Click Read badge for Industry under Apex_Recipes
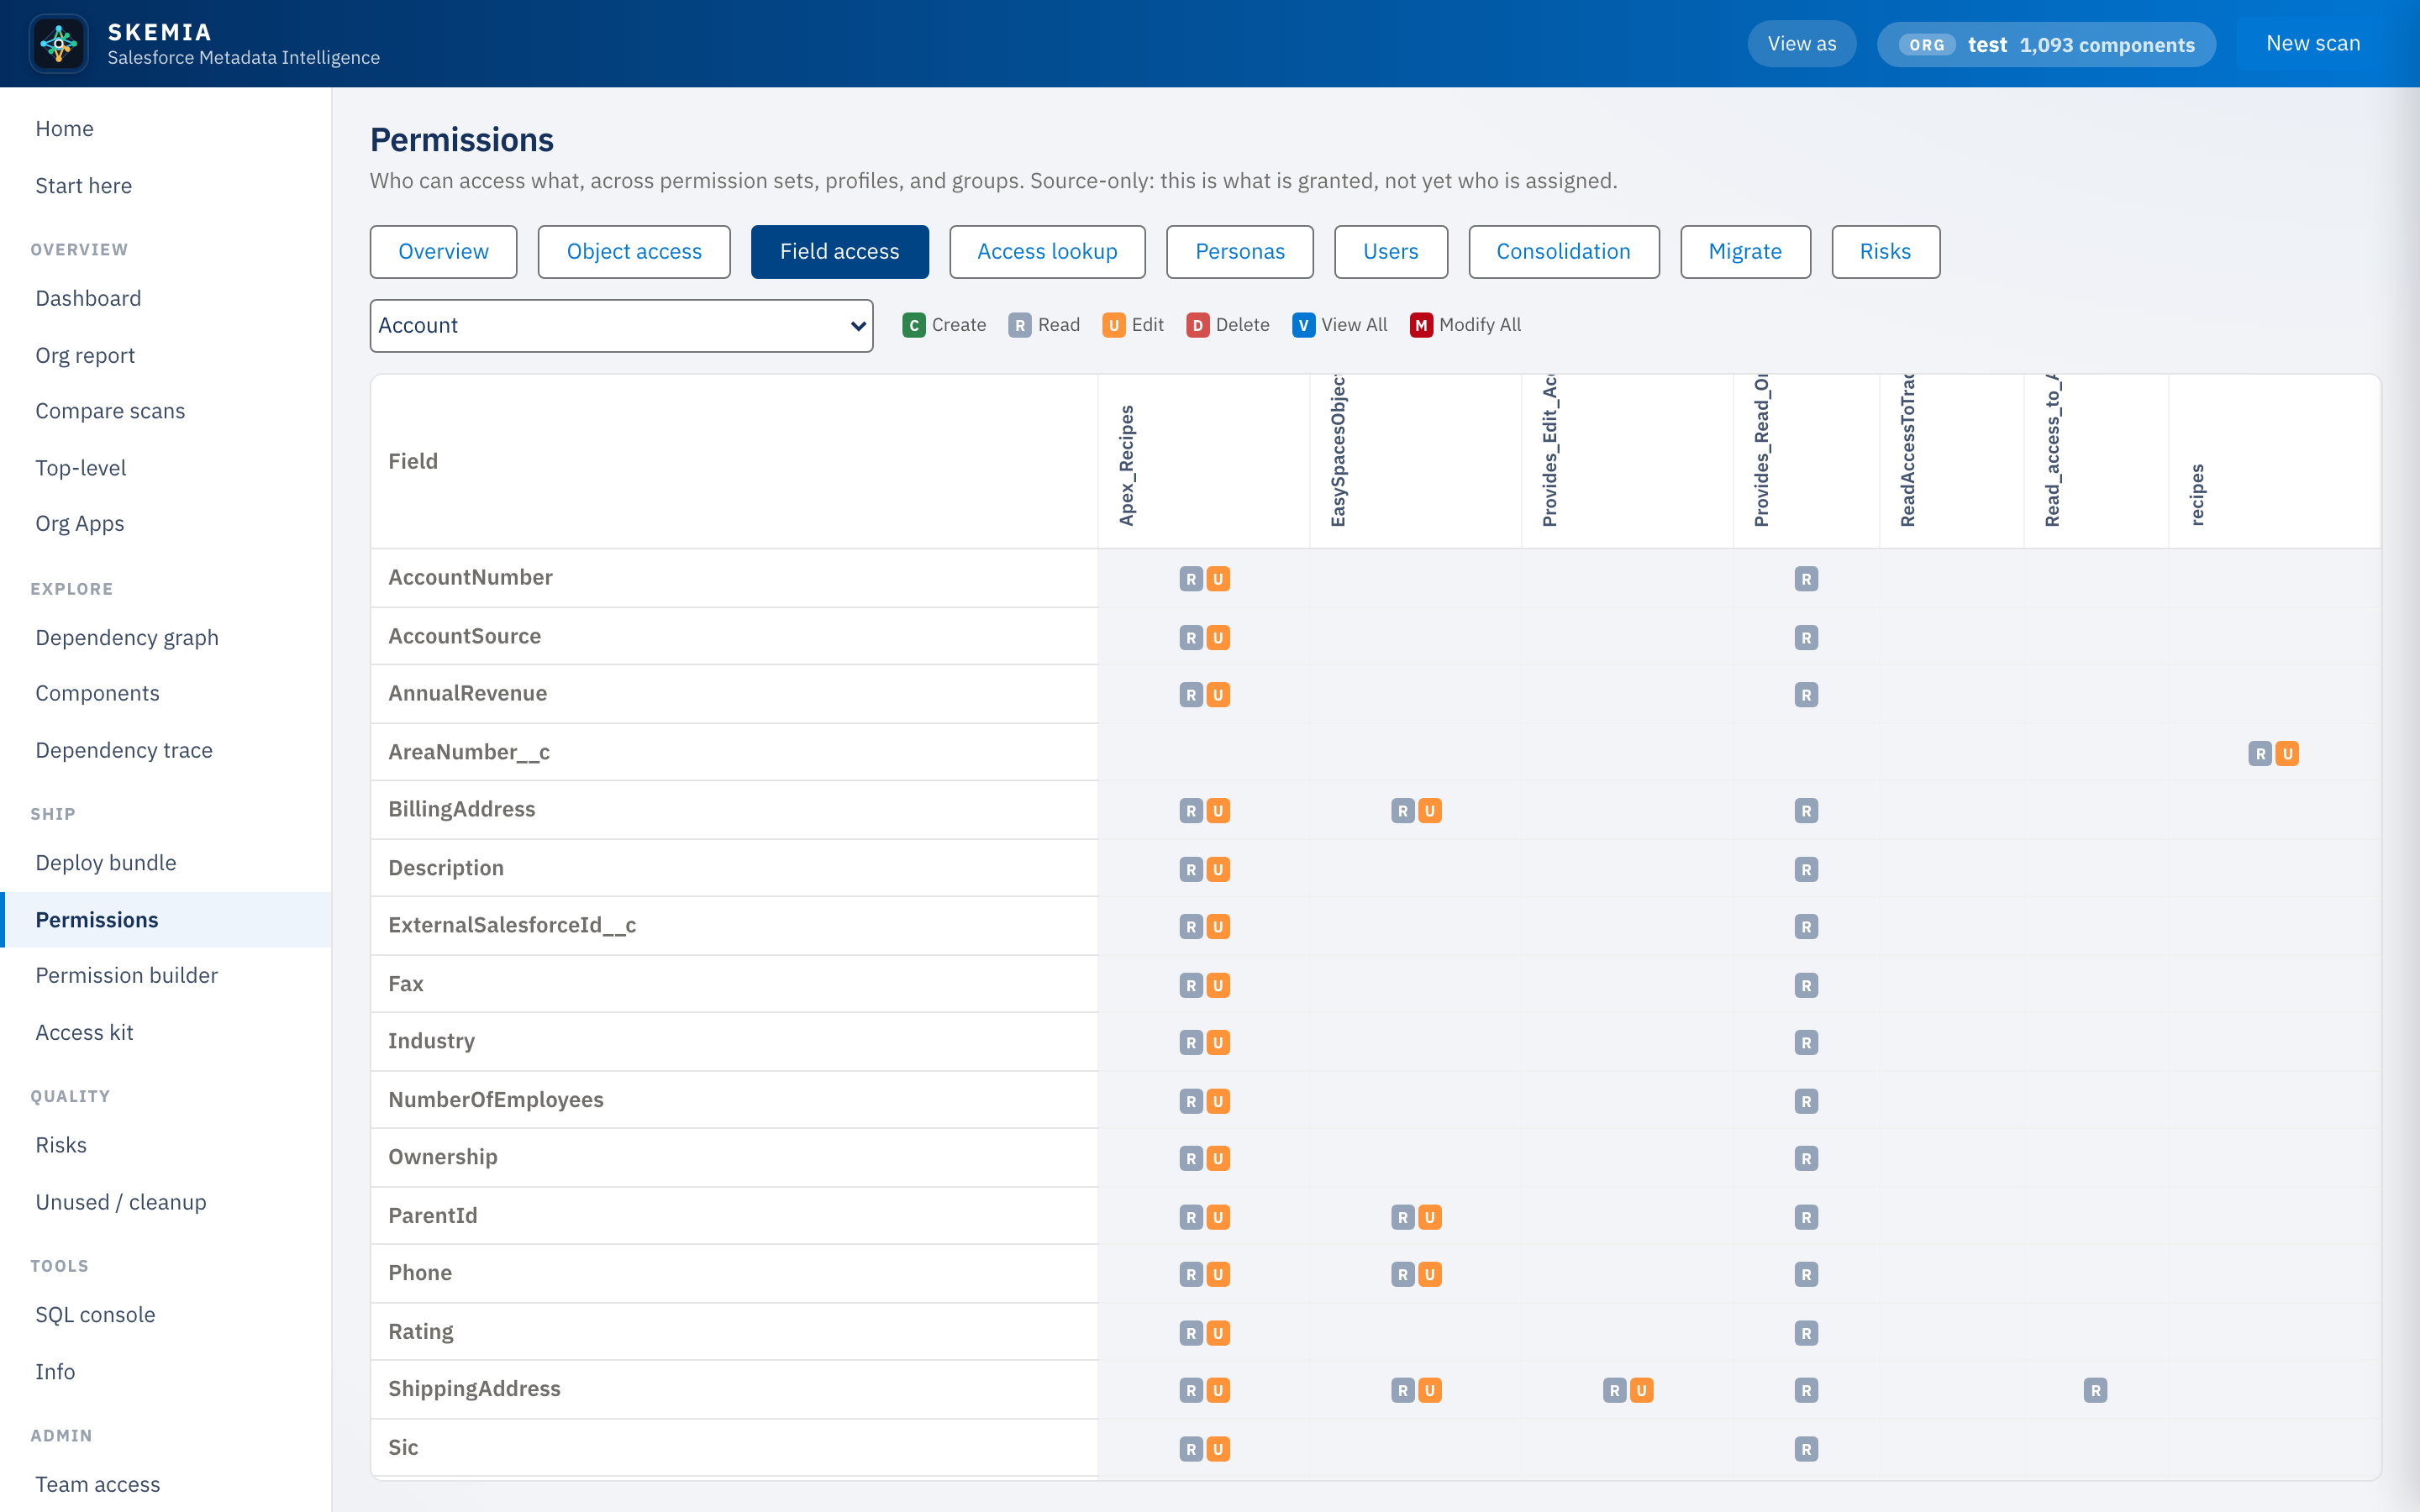Screen dimensions: 2420x1512 (x=1191, y=1043)
